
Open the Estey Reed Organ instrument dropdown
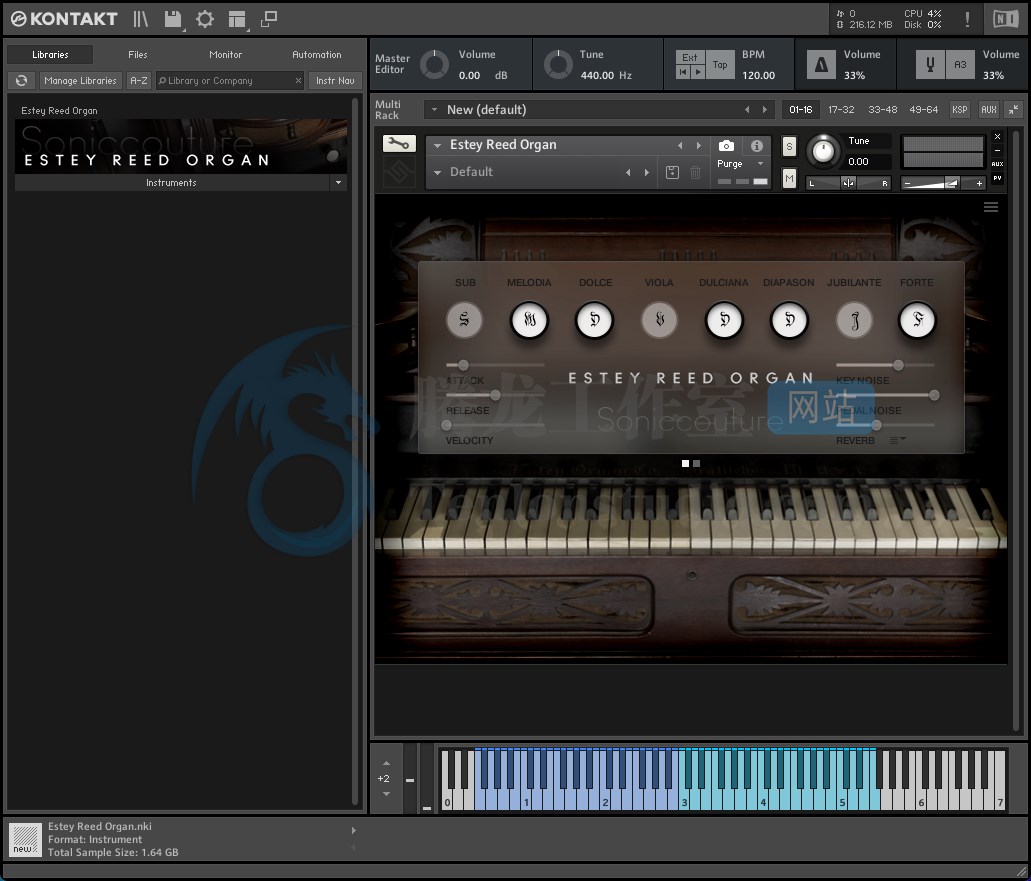point(437,145)
